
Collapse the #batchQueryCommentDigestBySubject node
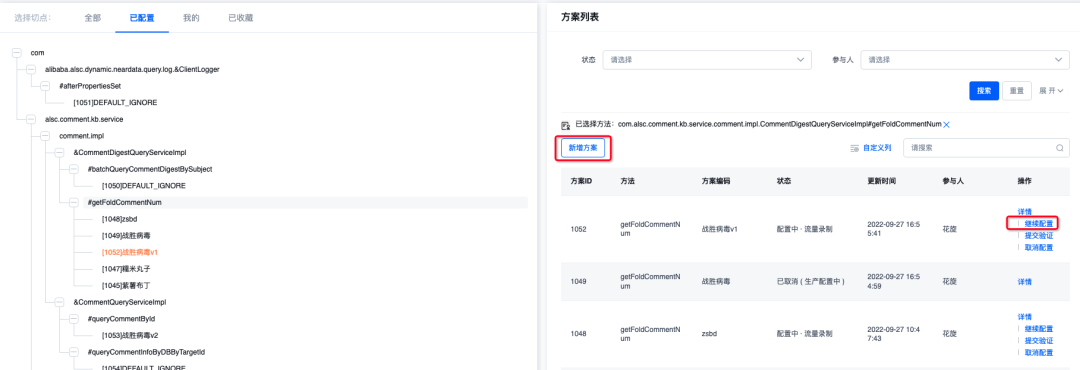point(74,169)
